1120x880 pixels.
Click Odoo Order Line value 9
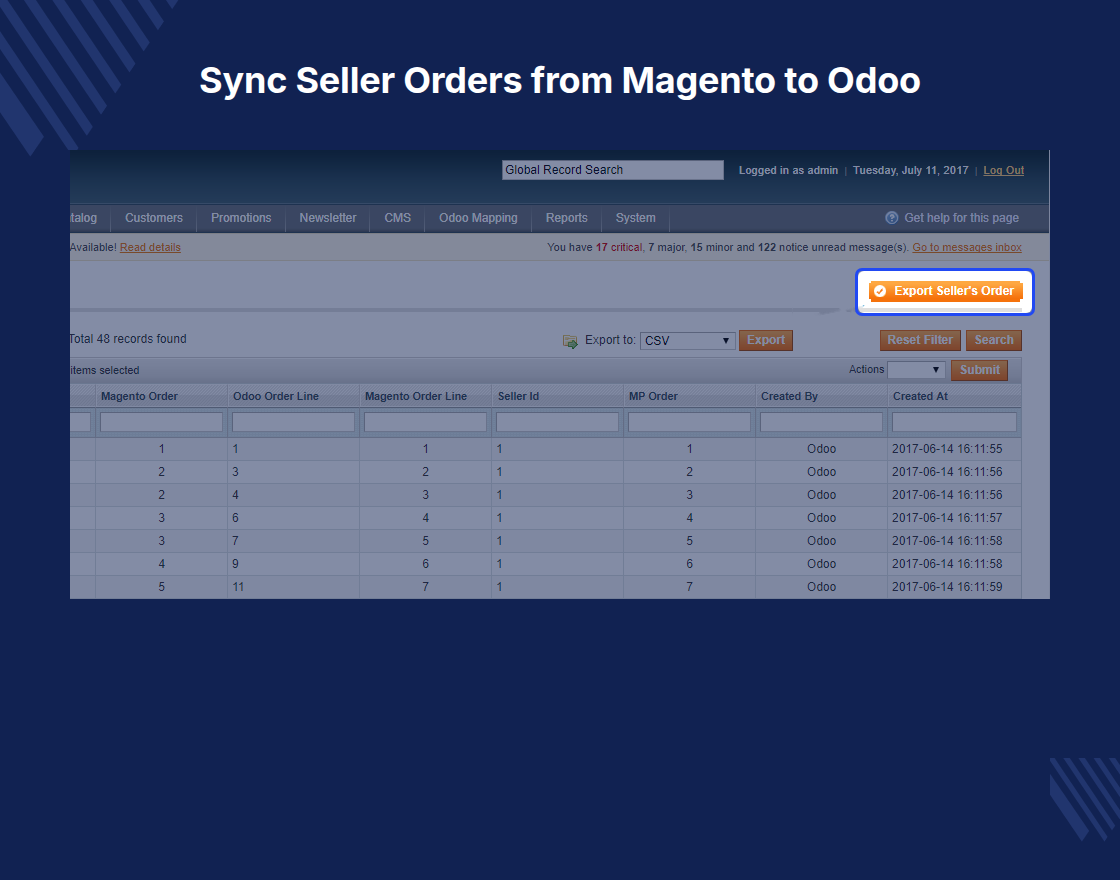(235, 564)
